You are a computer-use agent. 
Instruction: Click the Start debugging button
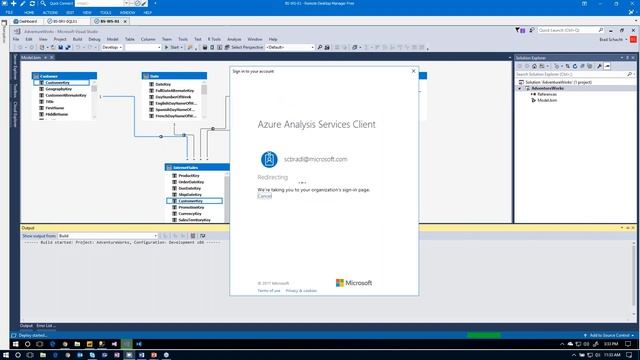pyautogui.click(x=172, y=47)
